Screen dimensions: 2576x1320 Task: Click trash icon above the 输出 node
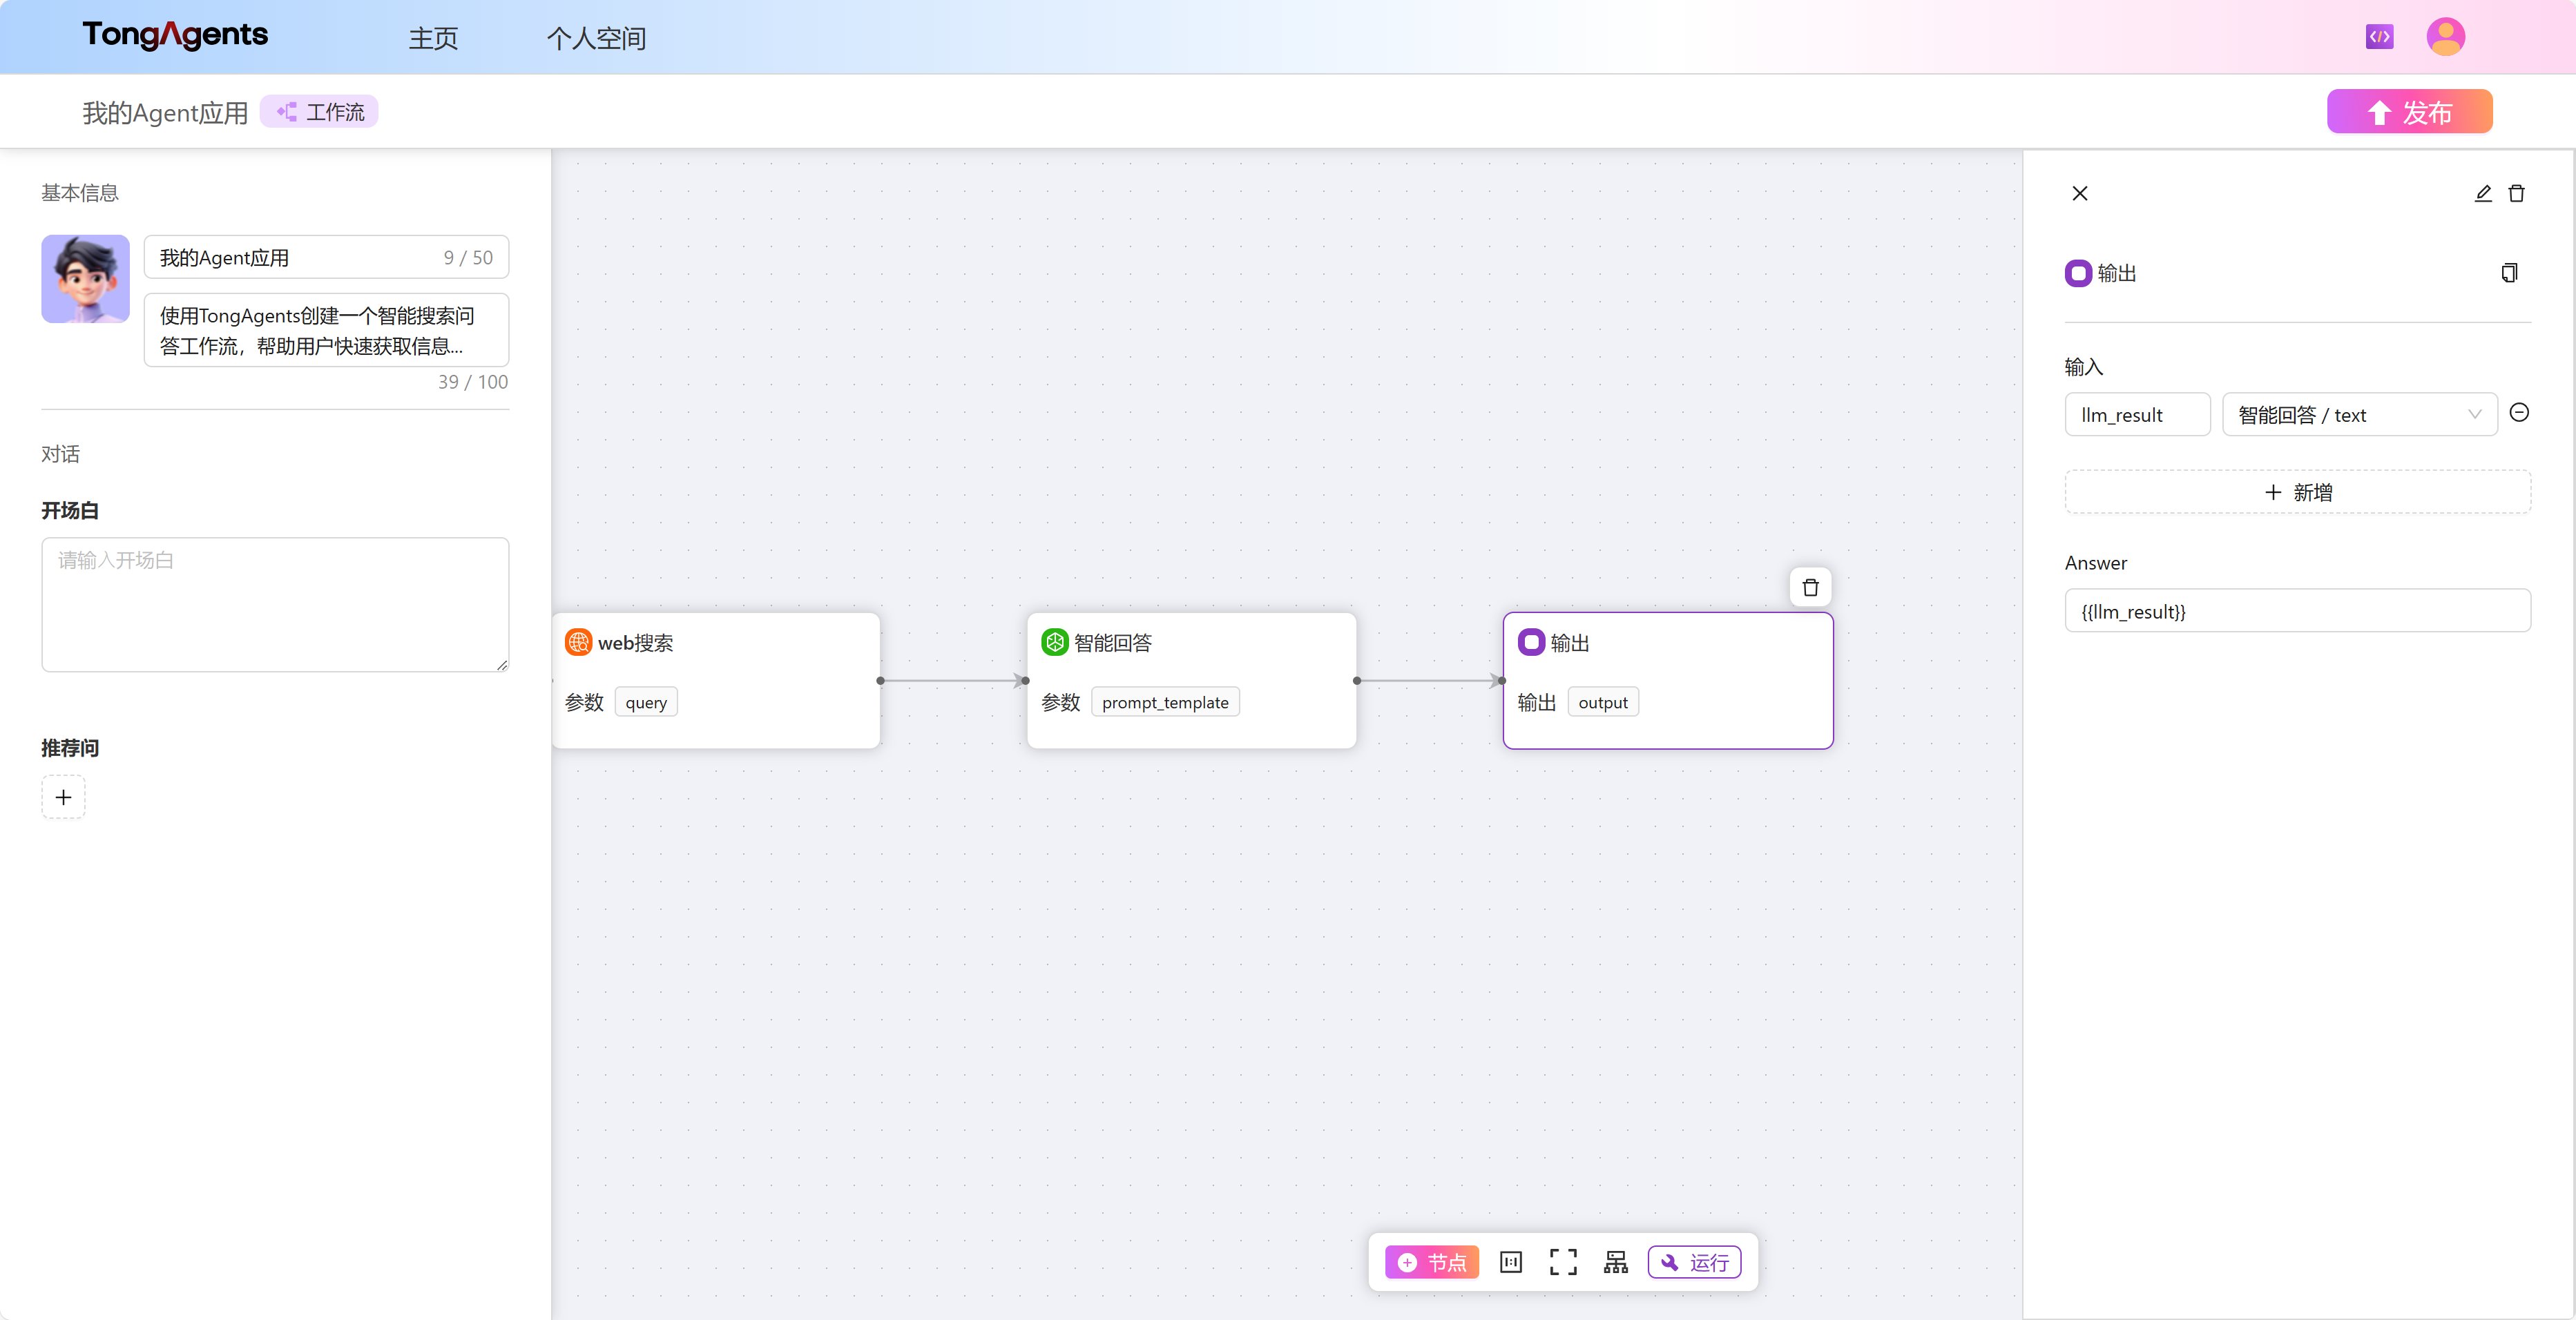point(1810,587)
